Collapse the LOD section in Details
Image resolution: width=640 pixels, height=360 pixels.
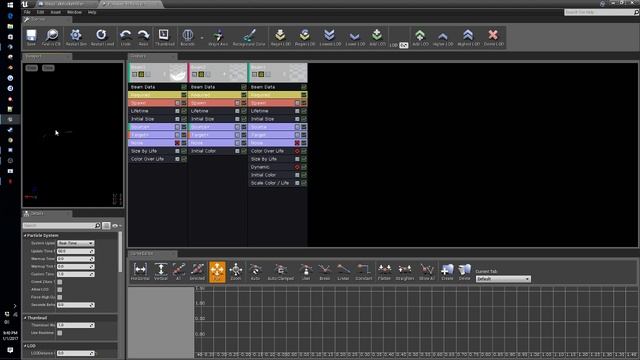(x=25, y=346)
